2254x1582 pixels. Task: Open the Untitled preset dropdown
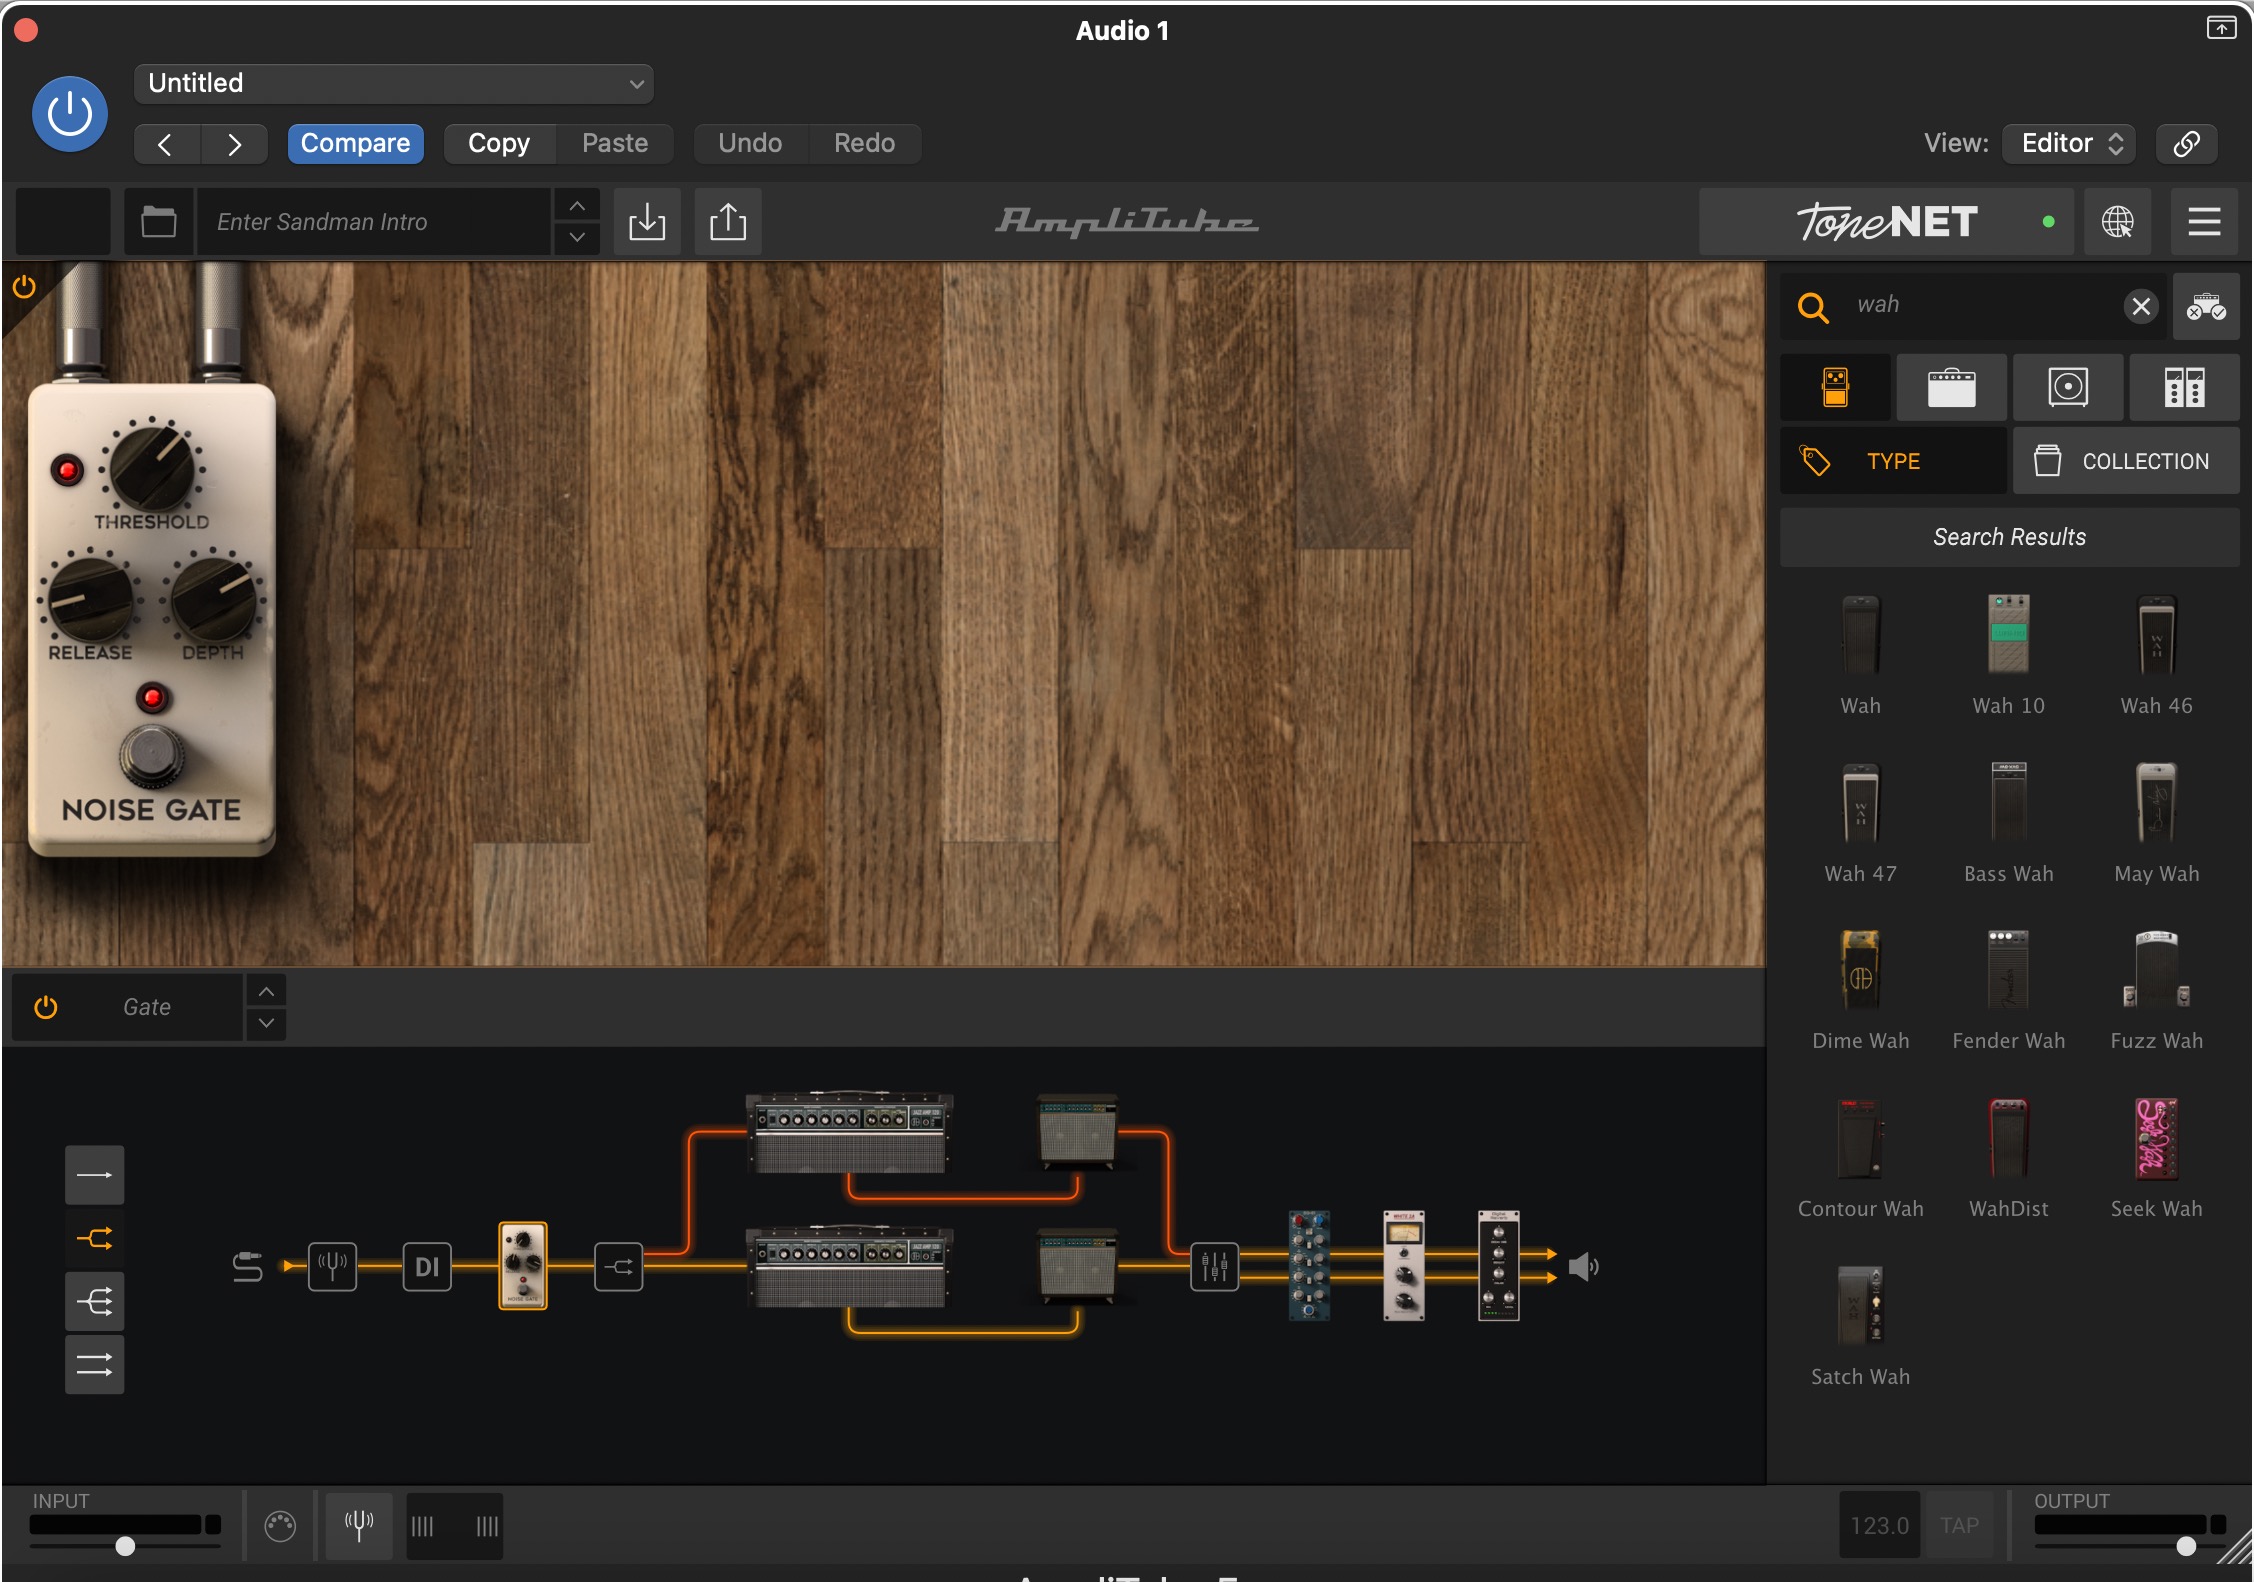[x=393, y=83]
